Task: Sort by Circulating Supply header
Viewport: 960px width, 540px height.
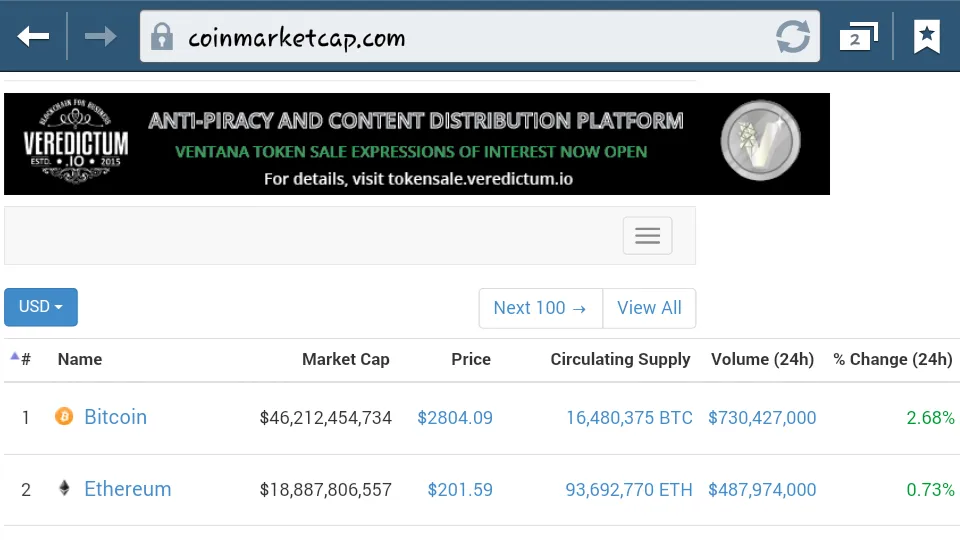Action: [x=620, y=359]
